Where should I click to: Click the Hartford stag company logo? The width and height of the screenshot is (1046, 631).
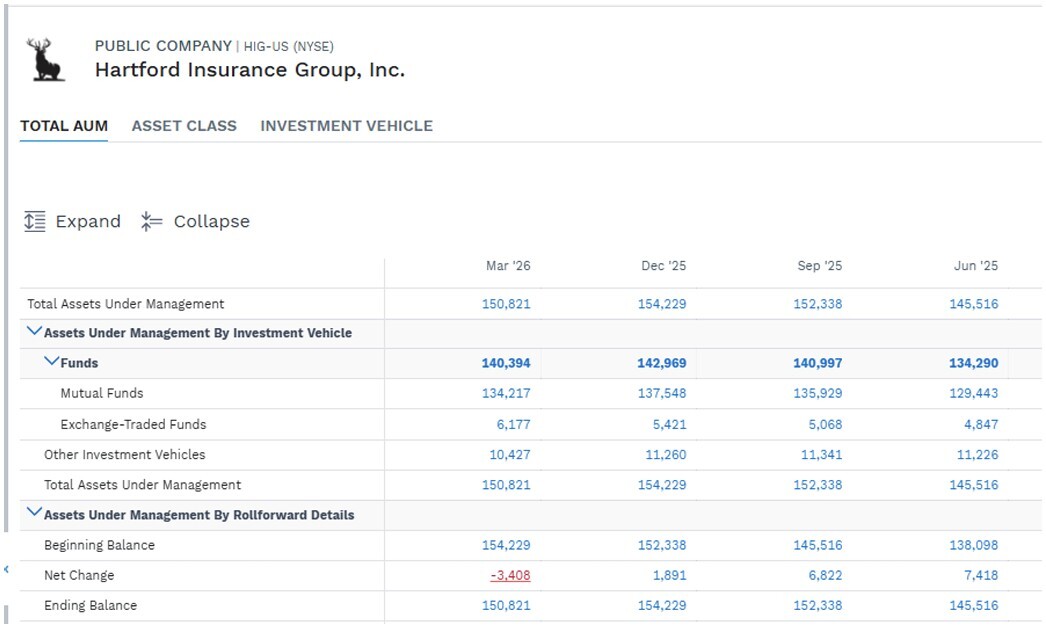tap(45, 60)
